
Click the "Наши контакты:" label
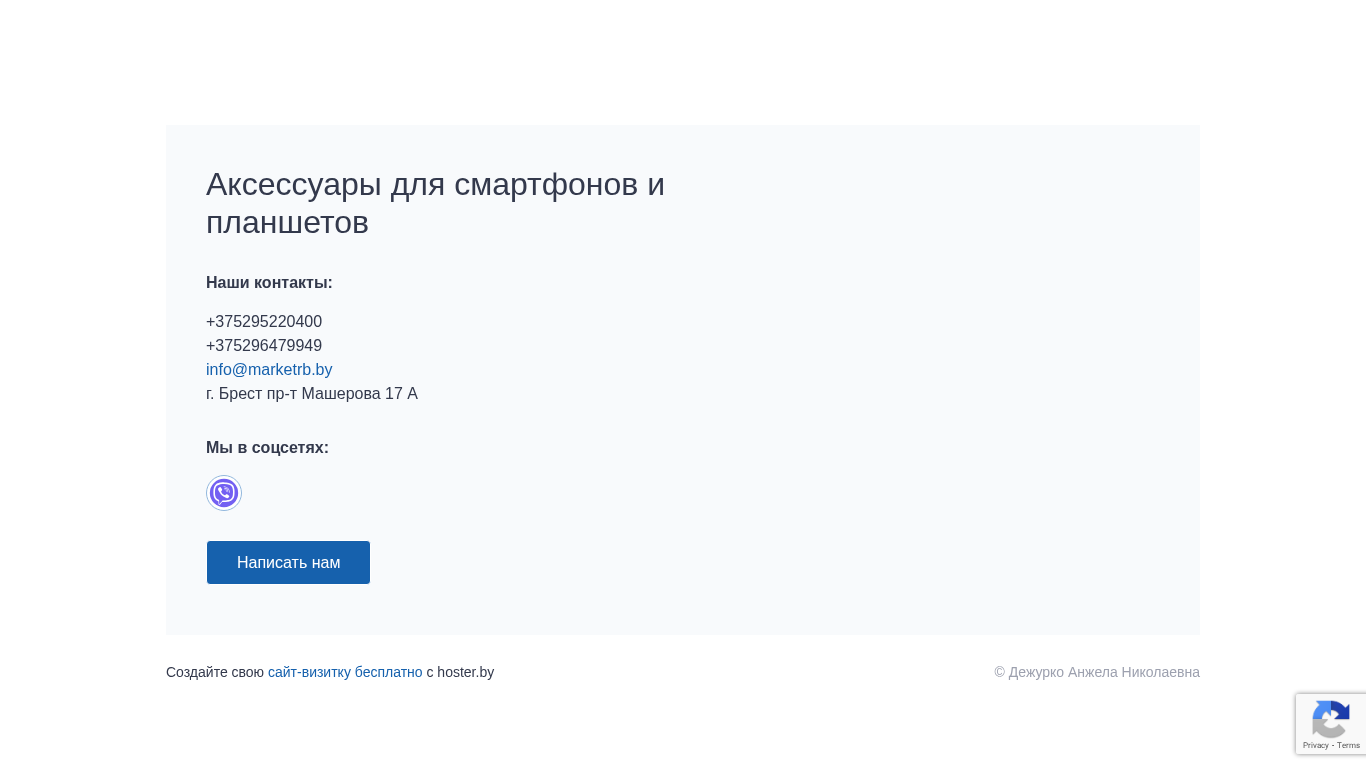coord(269,283)
